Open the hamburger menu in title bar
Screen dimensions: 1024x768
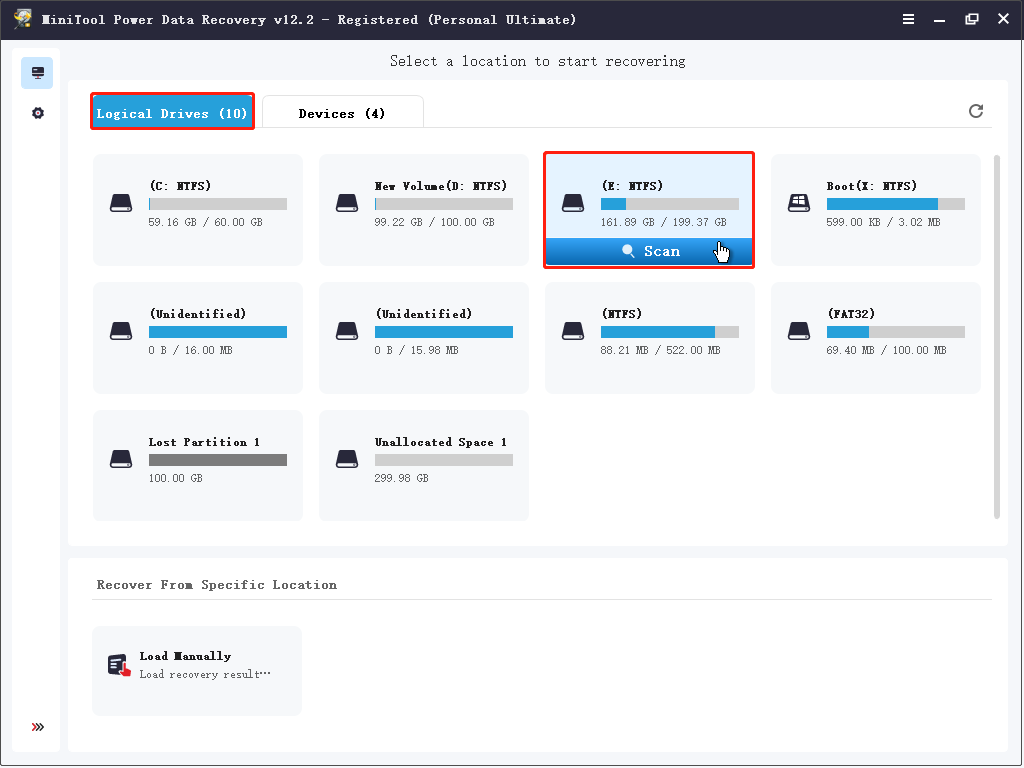coord(908,19)
